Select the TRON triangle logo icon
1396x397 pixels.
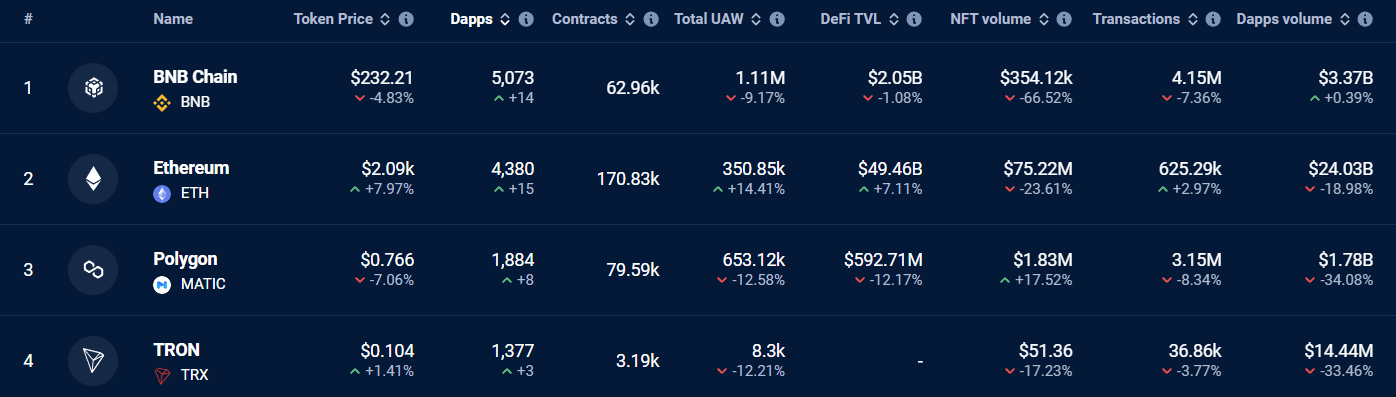coord(93,361)
